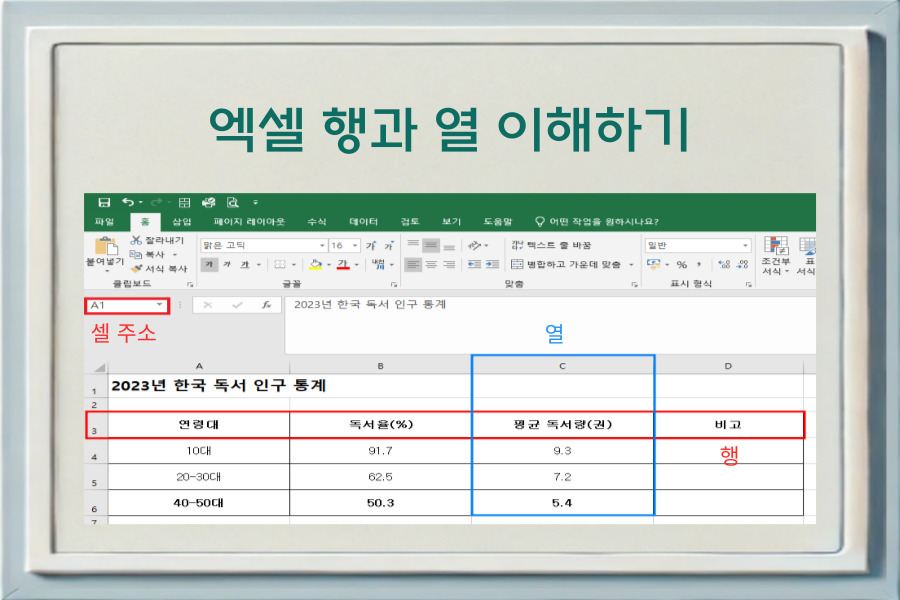Click the fx insert function icon

[266, 305]
